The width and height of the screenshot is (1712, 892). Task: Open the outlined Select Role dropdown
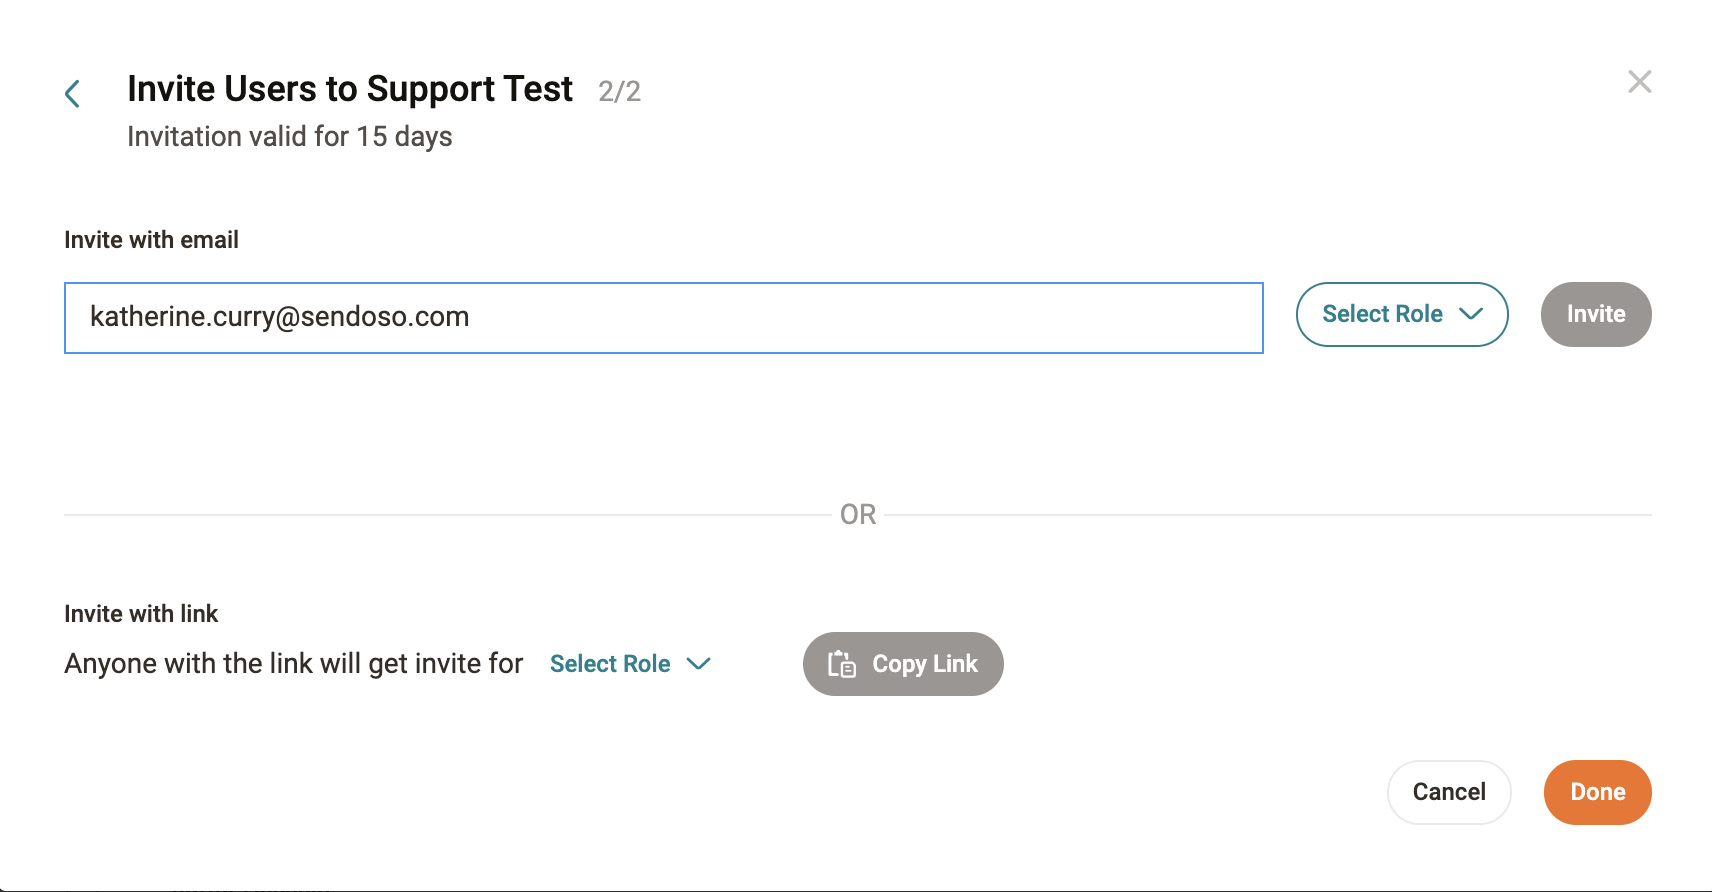[1402, 314]
